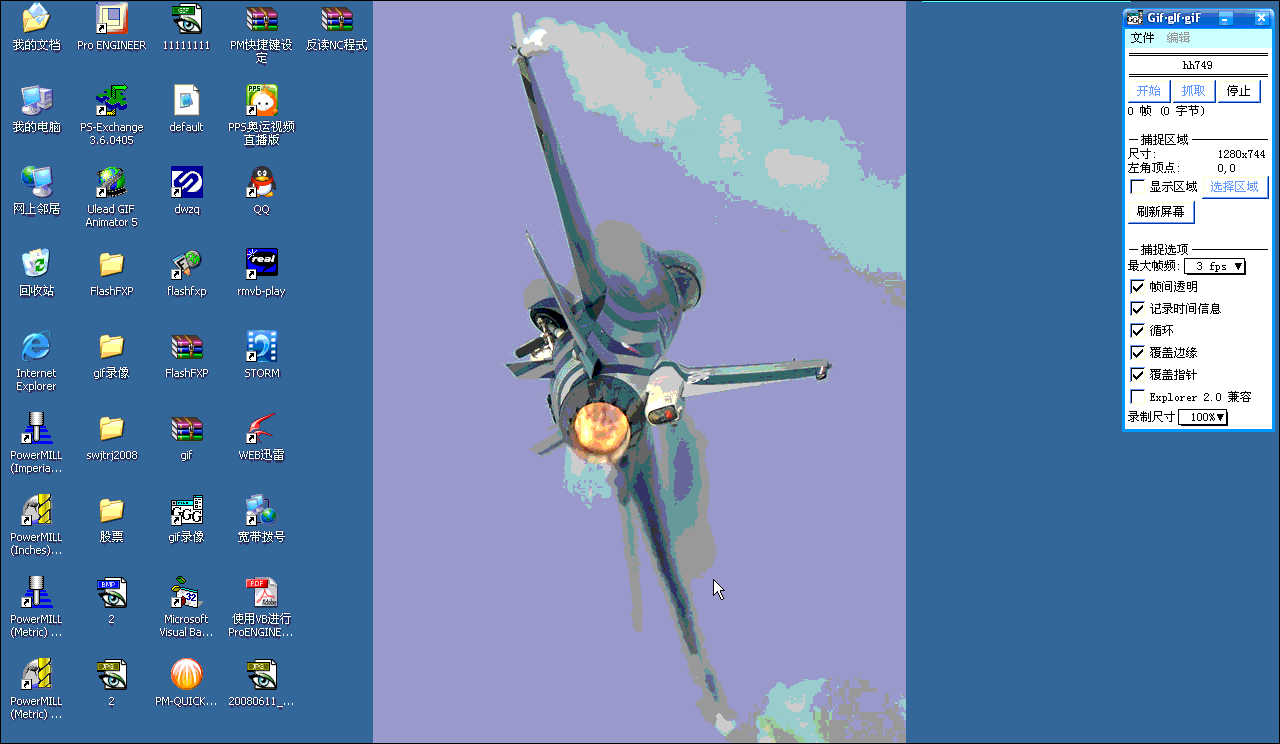This screenshot has height=744, width=1280.
Task: Enable 显示区域 checkbox
Action: [1137, 186]
